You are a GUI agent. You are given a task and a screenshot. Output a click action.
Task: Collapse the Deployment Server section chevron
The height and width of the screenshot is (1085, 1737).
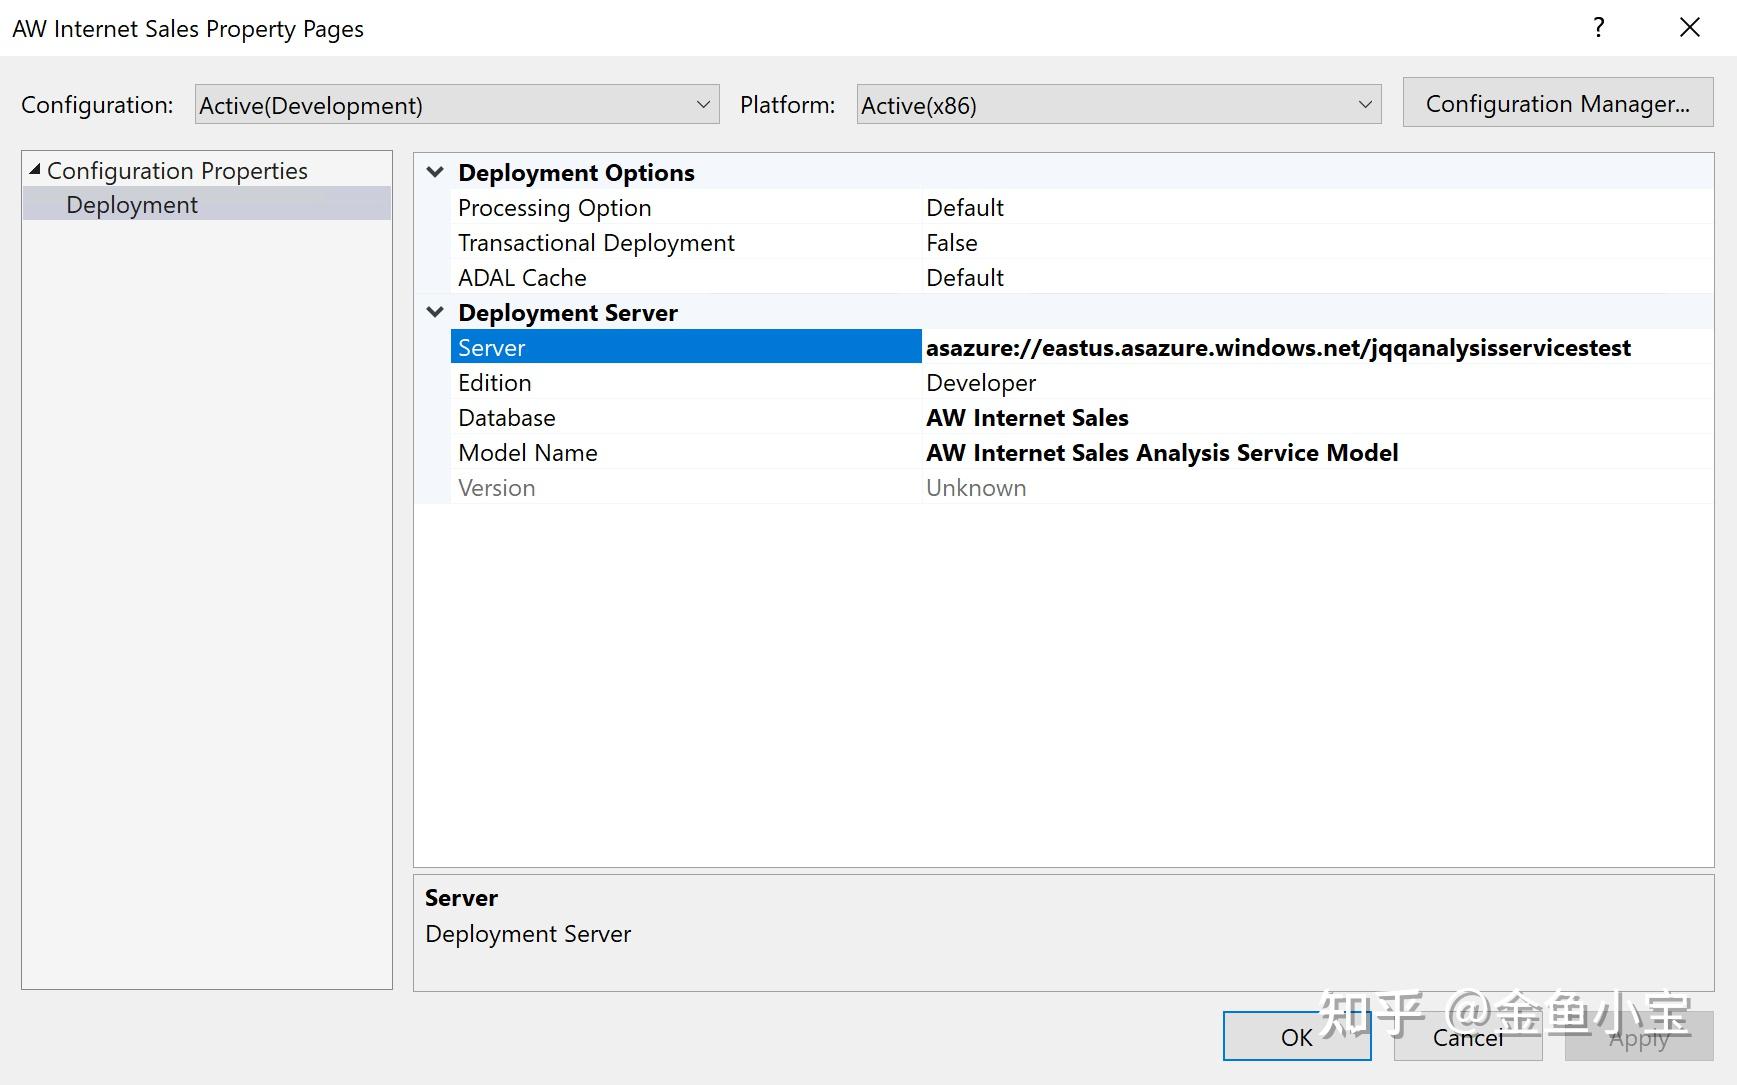[x=434, y=311]
